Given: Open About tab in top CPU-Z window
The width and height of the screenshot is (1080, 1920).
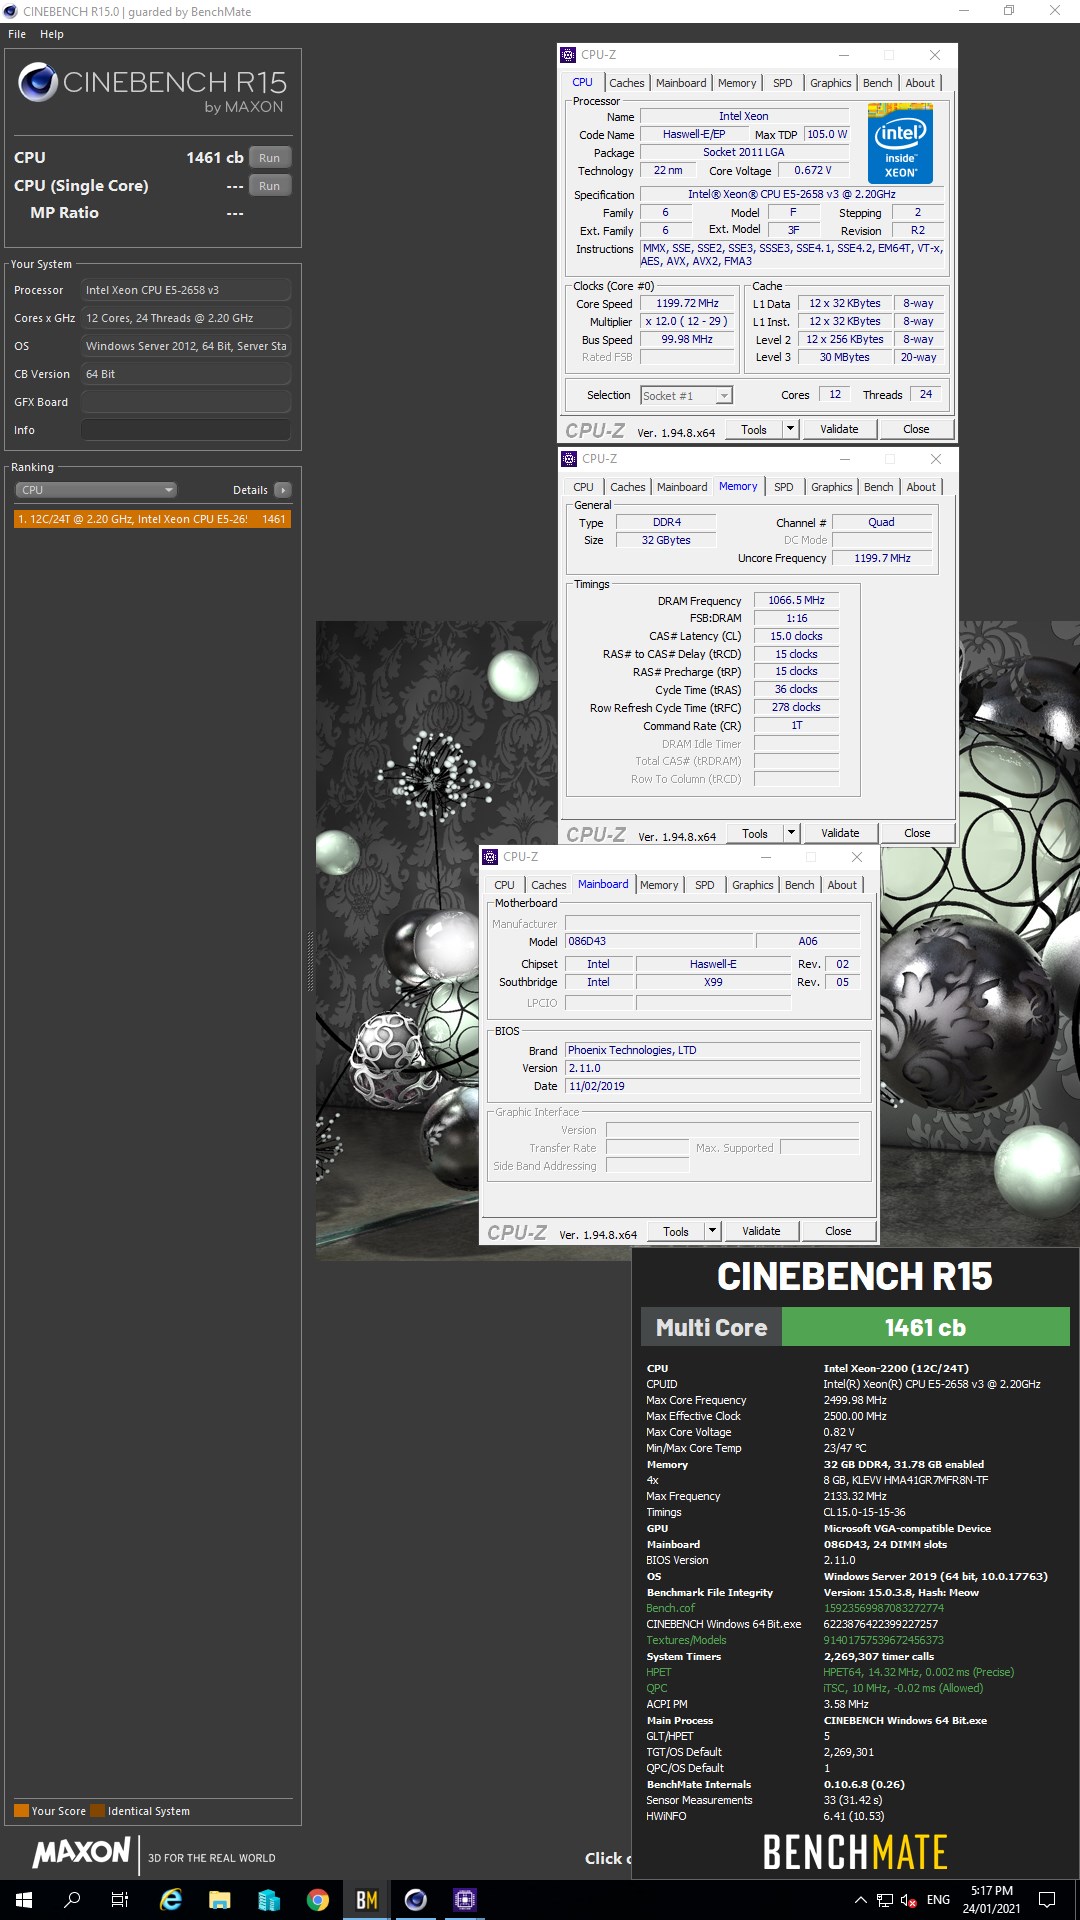Looking at the screenshot, I should tap(920, 83).
